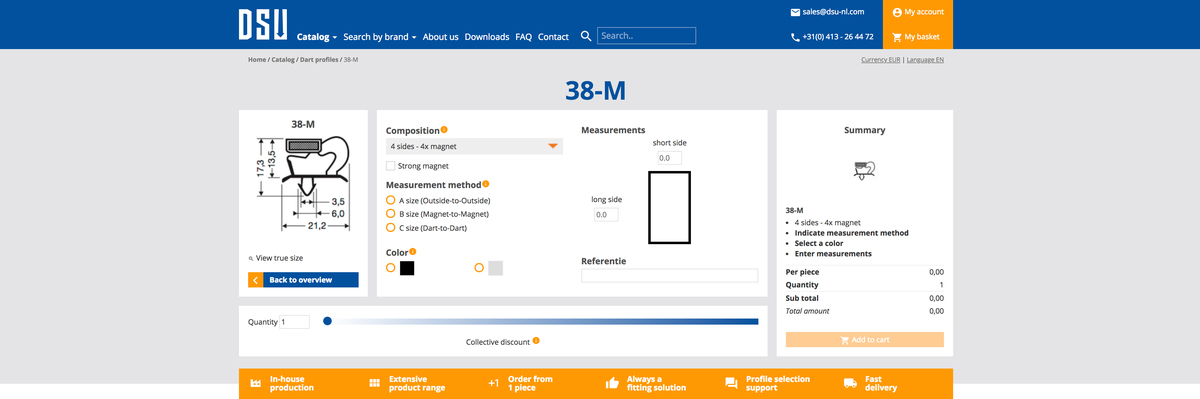The width and height of the screenshot is (1200, 399).
Task: Open the About us page
Action: [441, 36]
